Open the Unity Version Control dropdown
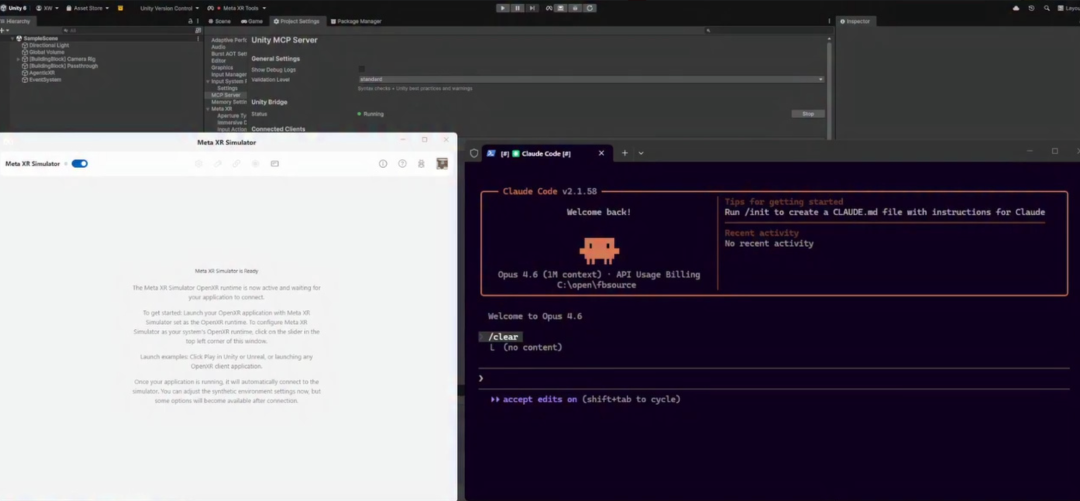Viewport: 1080px width, 501px height. click(169, 8)
